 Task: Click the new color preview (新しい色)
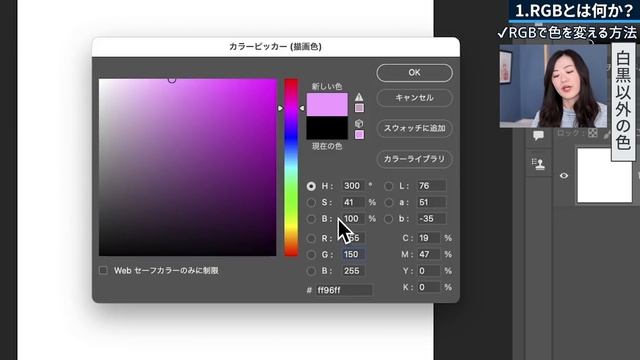tap(327, 104)
